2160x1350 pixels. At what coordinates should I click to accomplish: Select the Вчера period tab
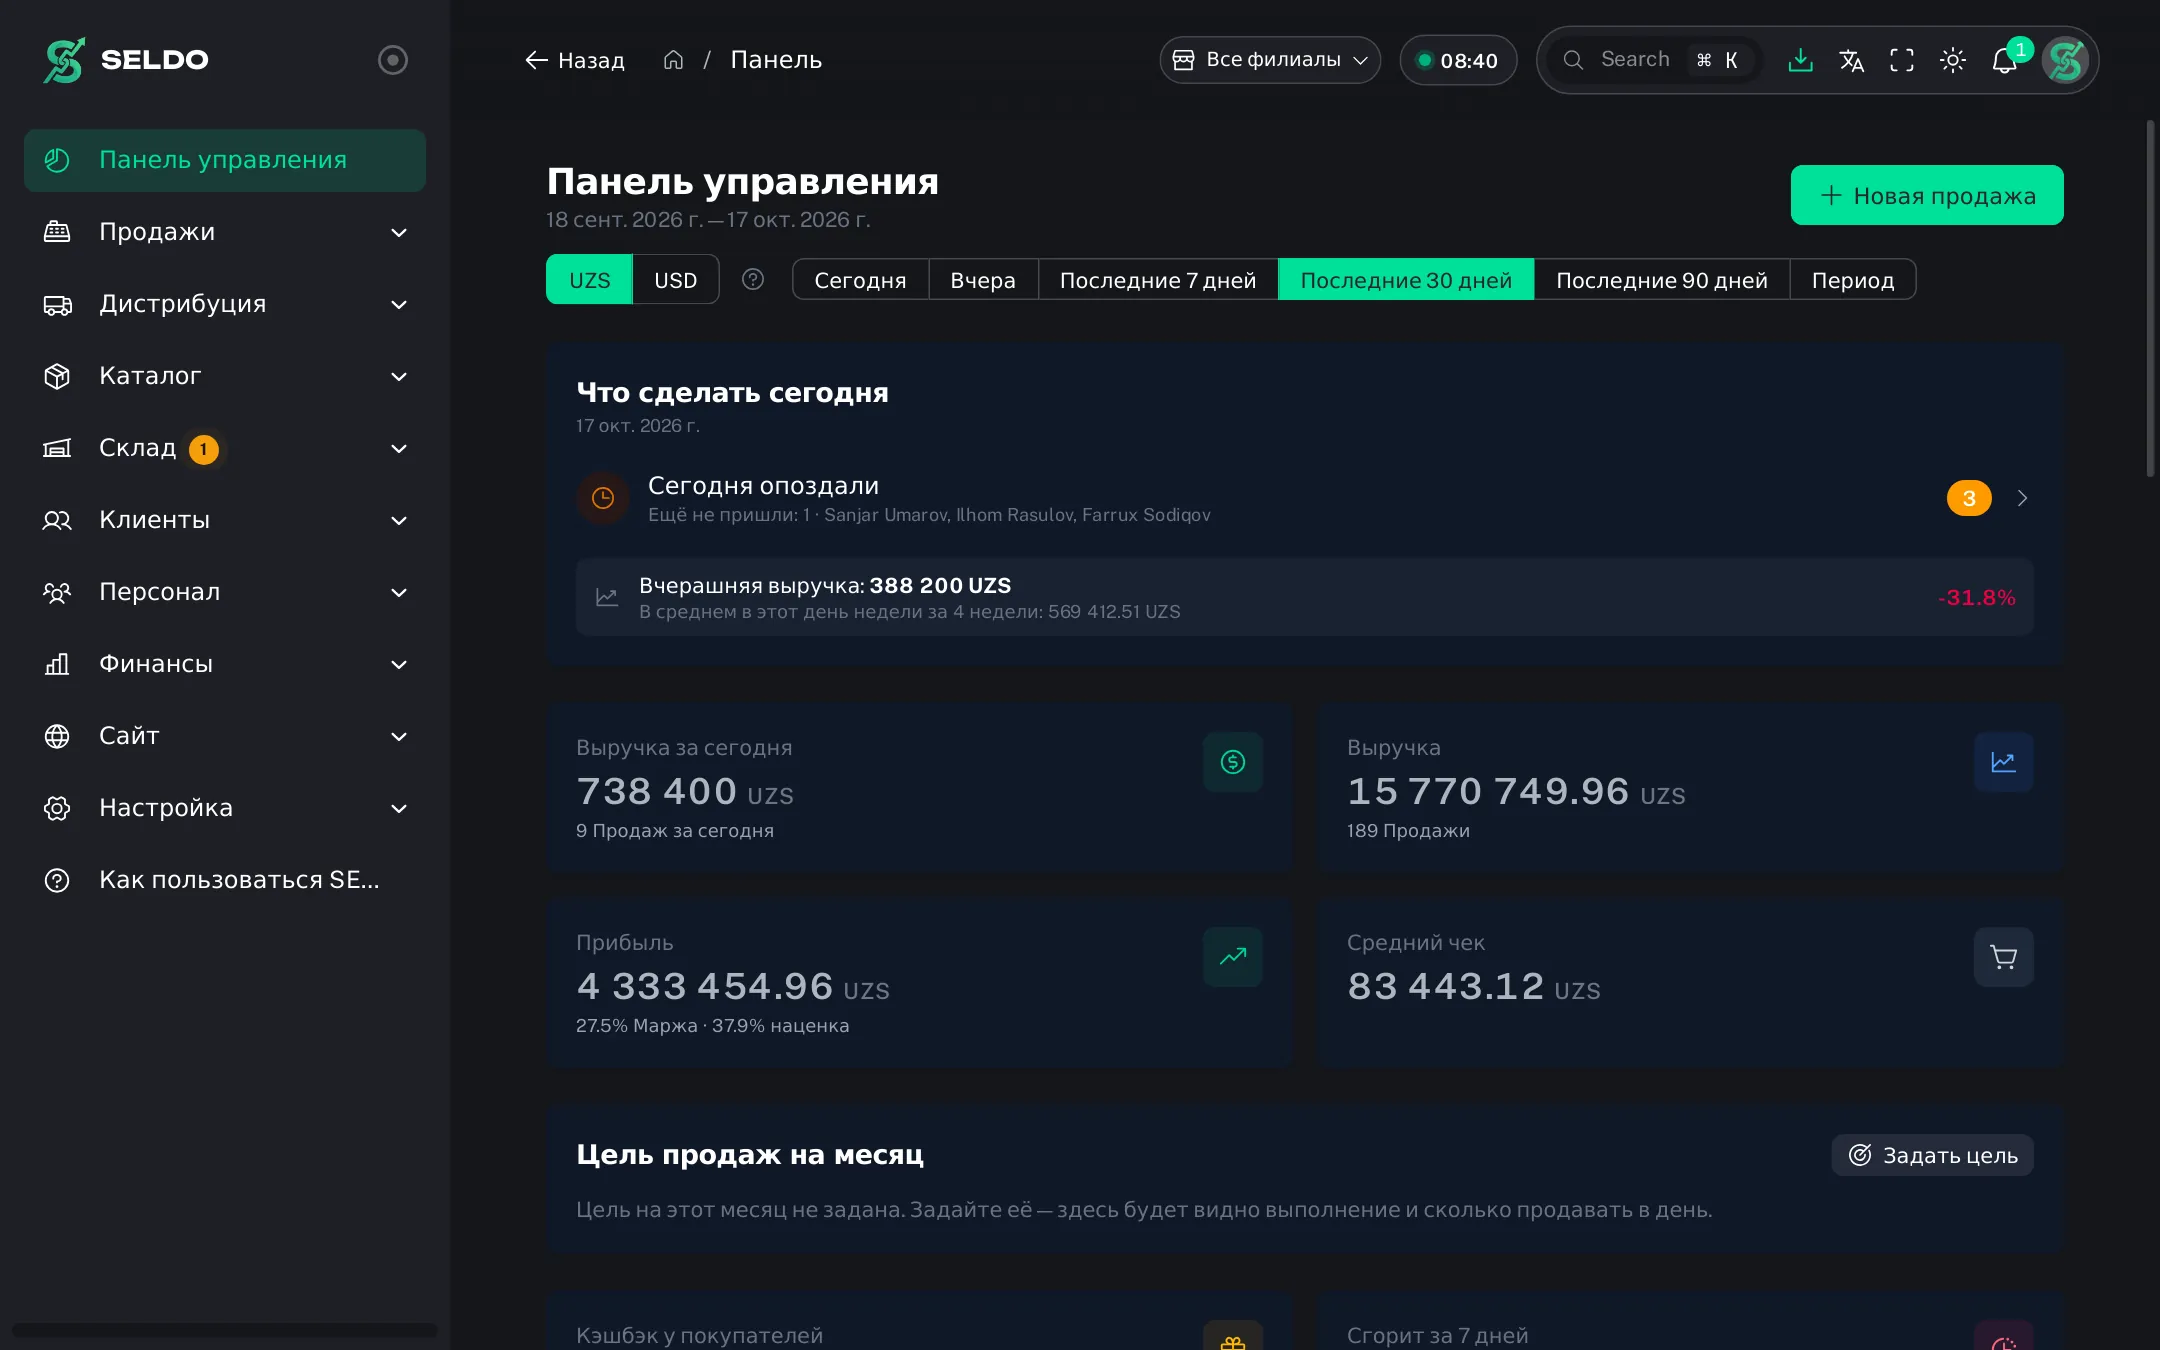[983, 280]
